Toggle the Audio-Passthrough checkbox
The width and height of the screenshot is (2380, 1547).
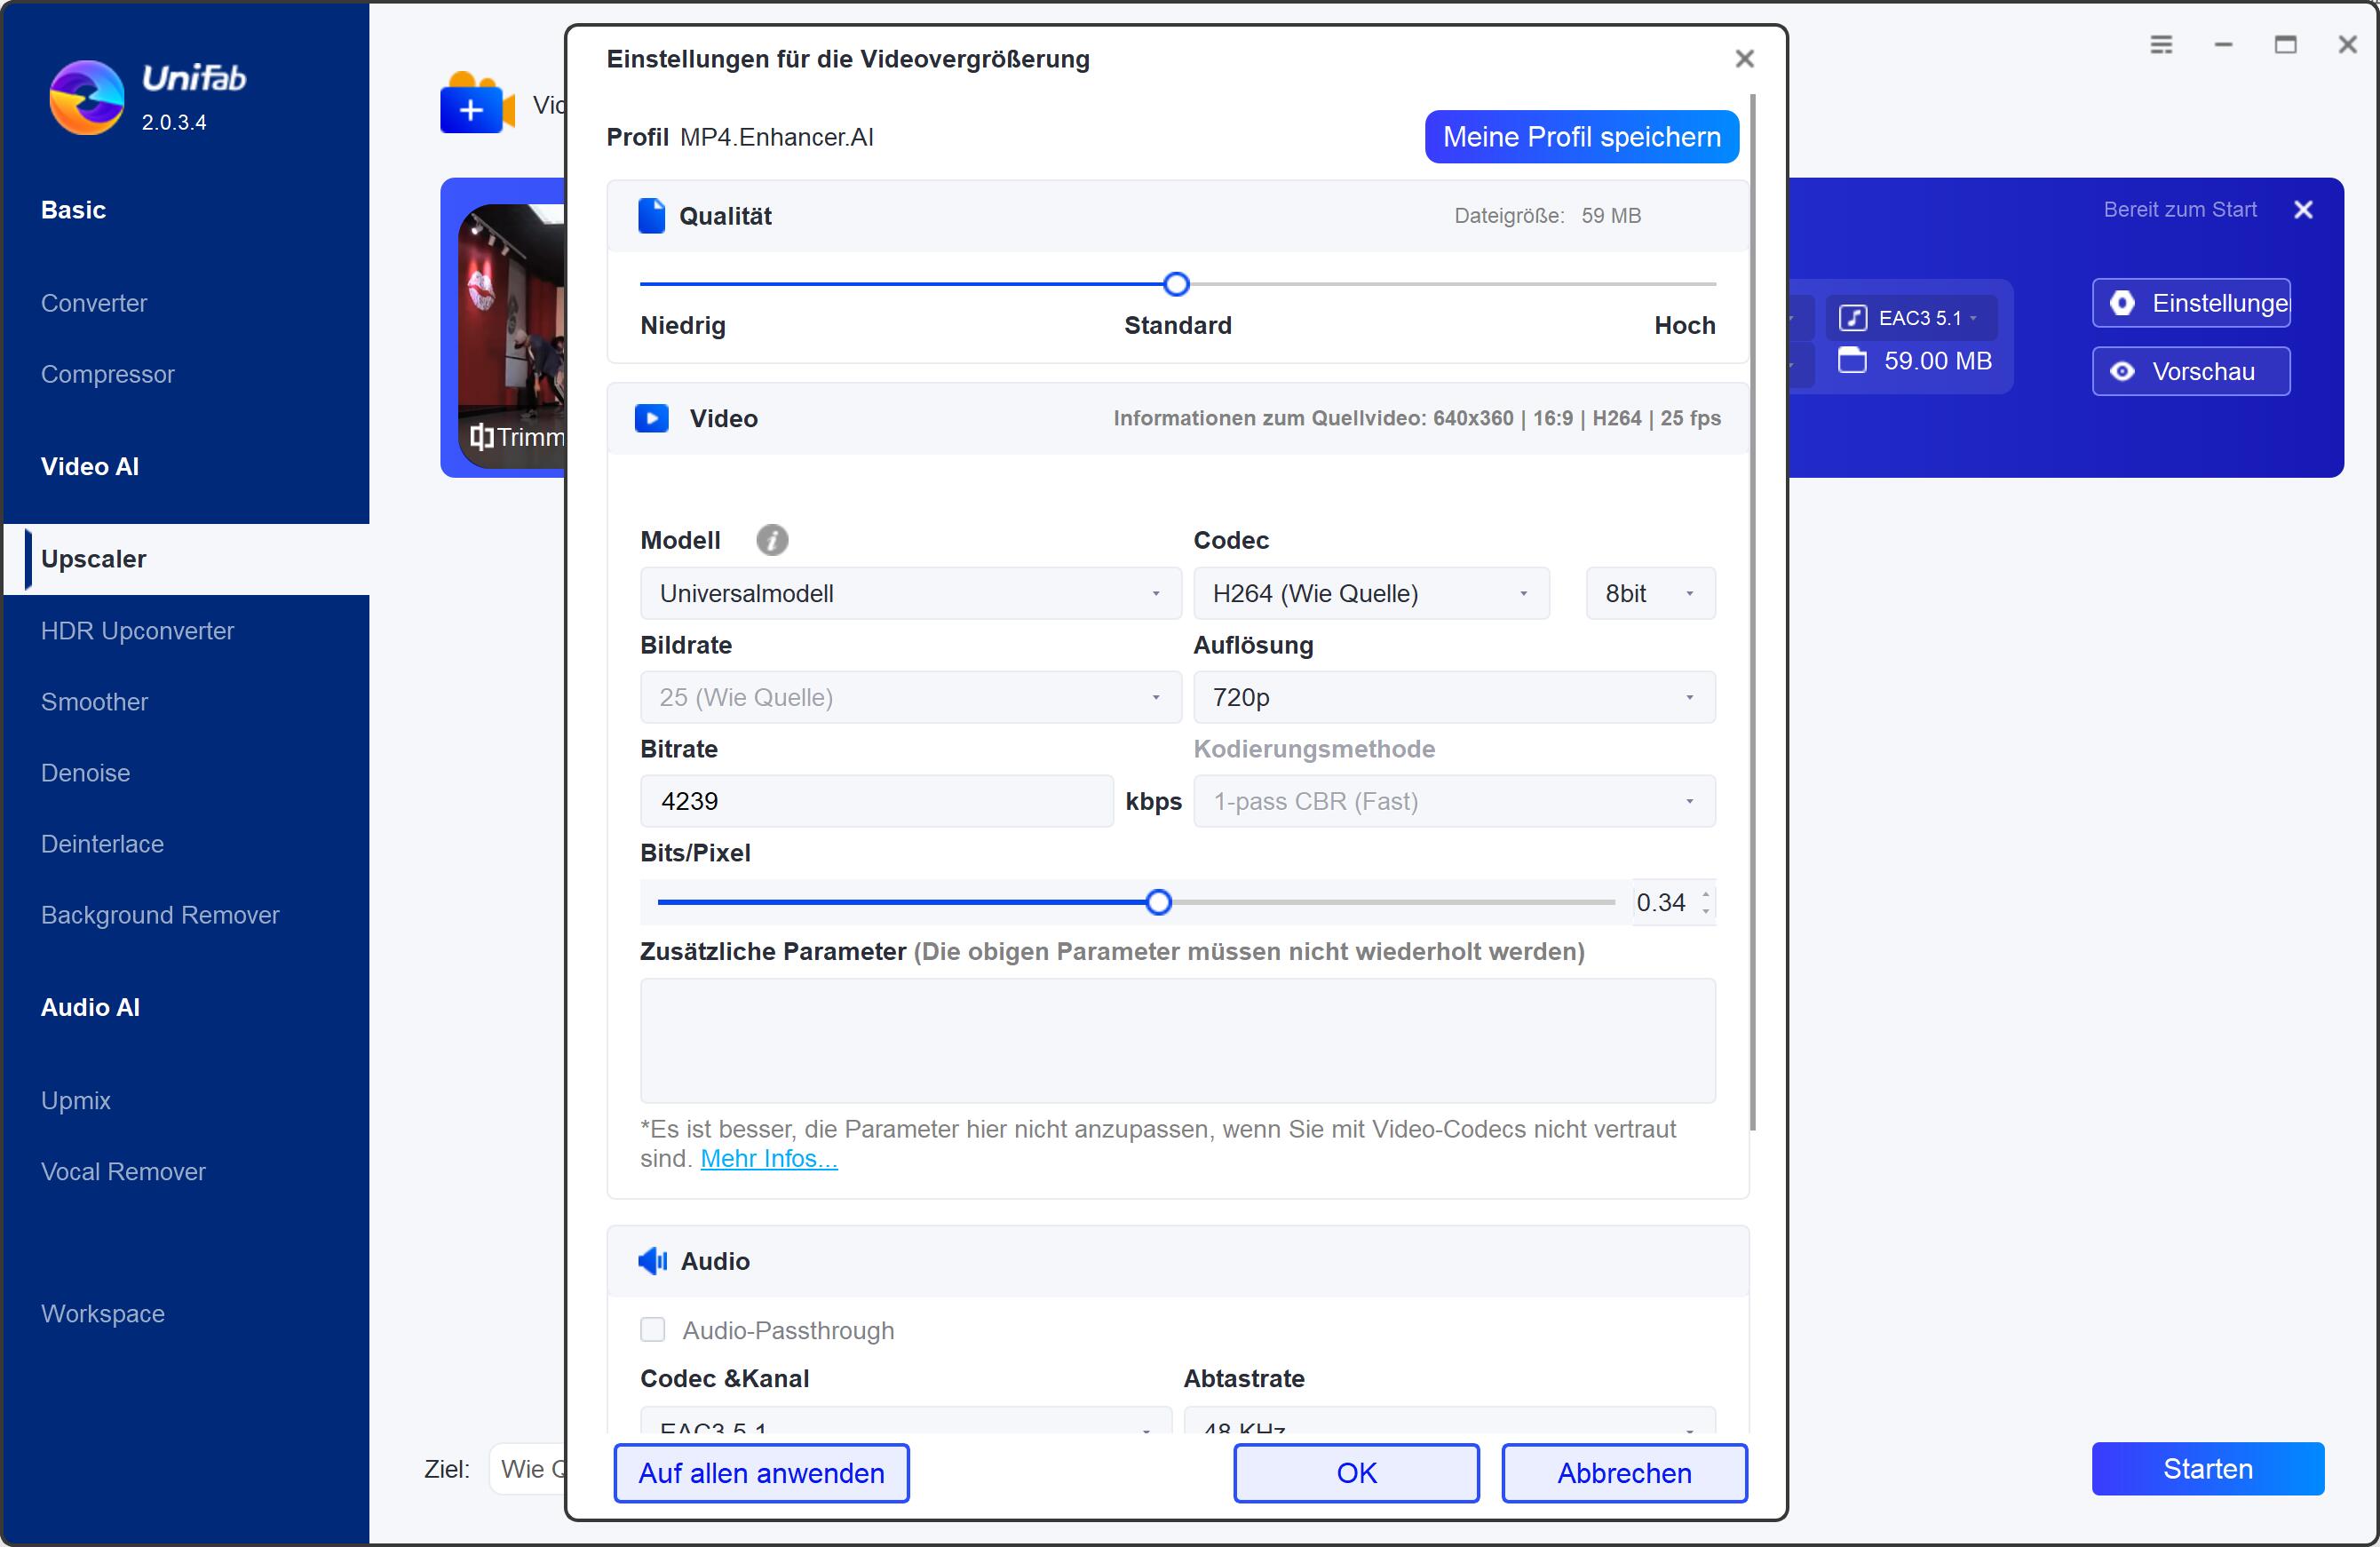654,1330
